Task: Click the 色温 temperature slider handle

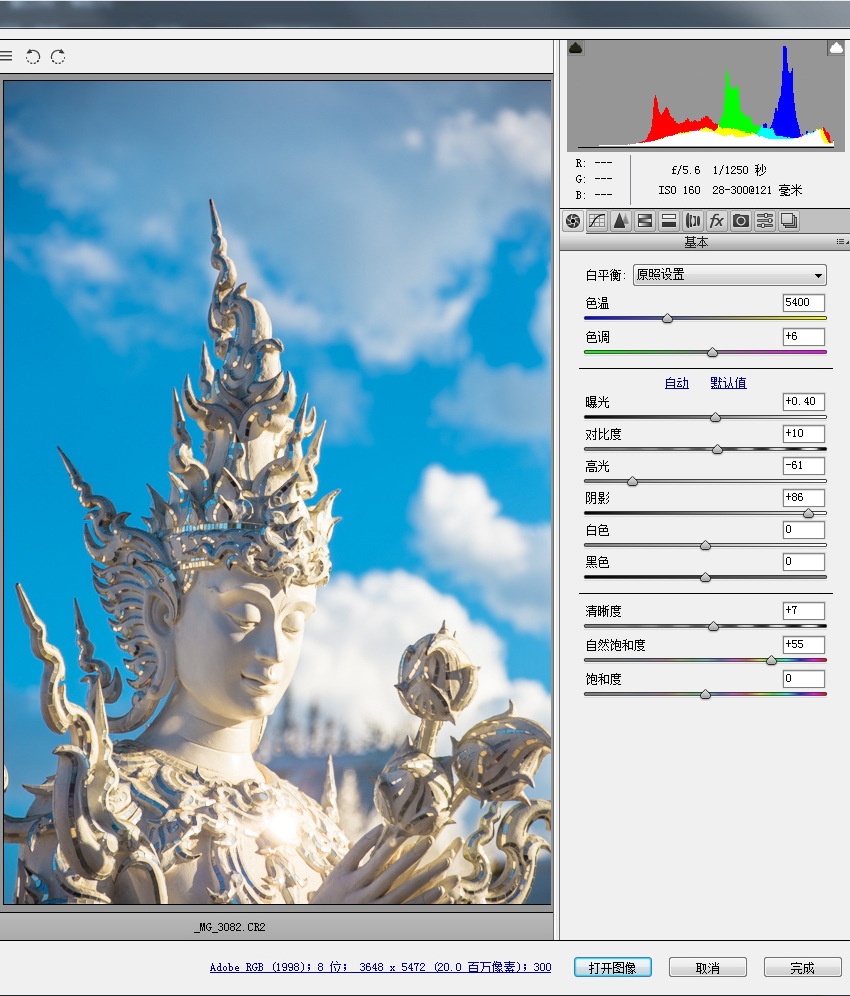Action: [667, 318]
